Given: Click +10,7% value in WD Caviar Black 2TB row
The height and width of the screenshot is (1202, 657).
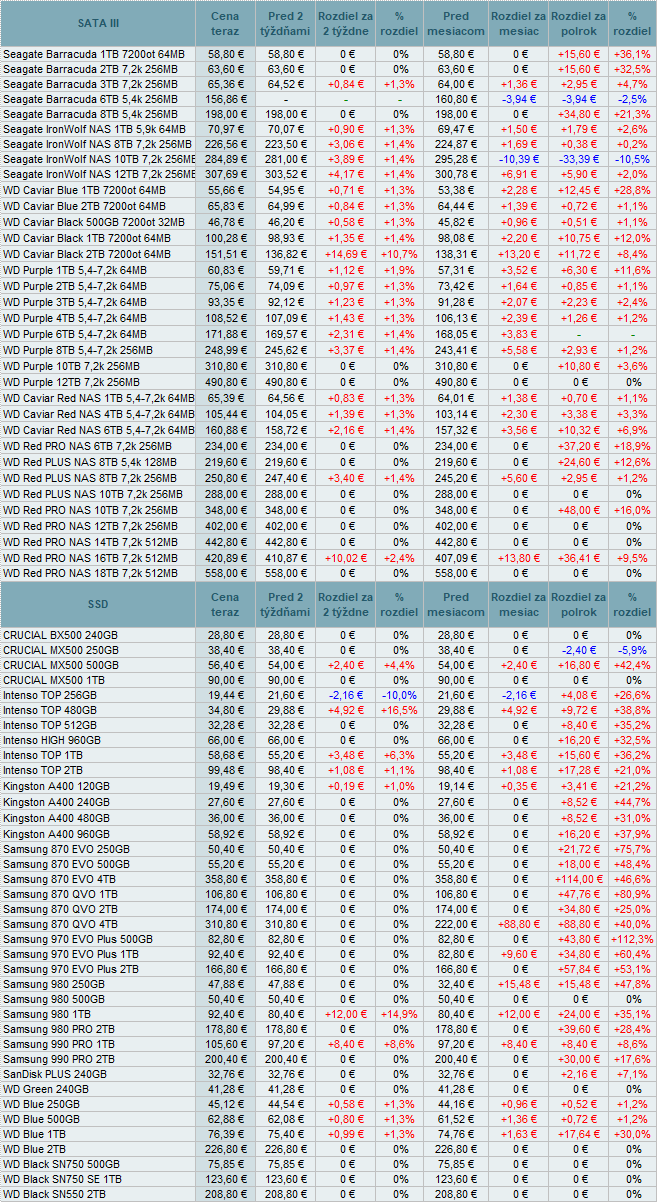Looking at the screenshot, I should [x=398, y=254].
